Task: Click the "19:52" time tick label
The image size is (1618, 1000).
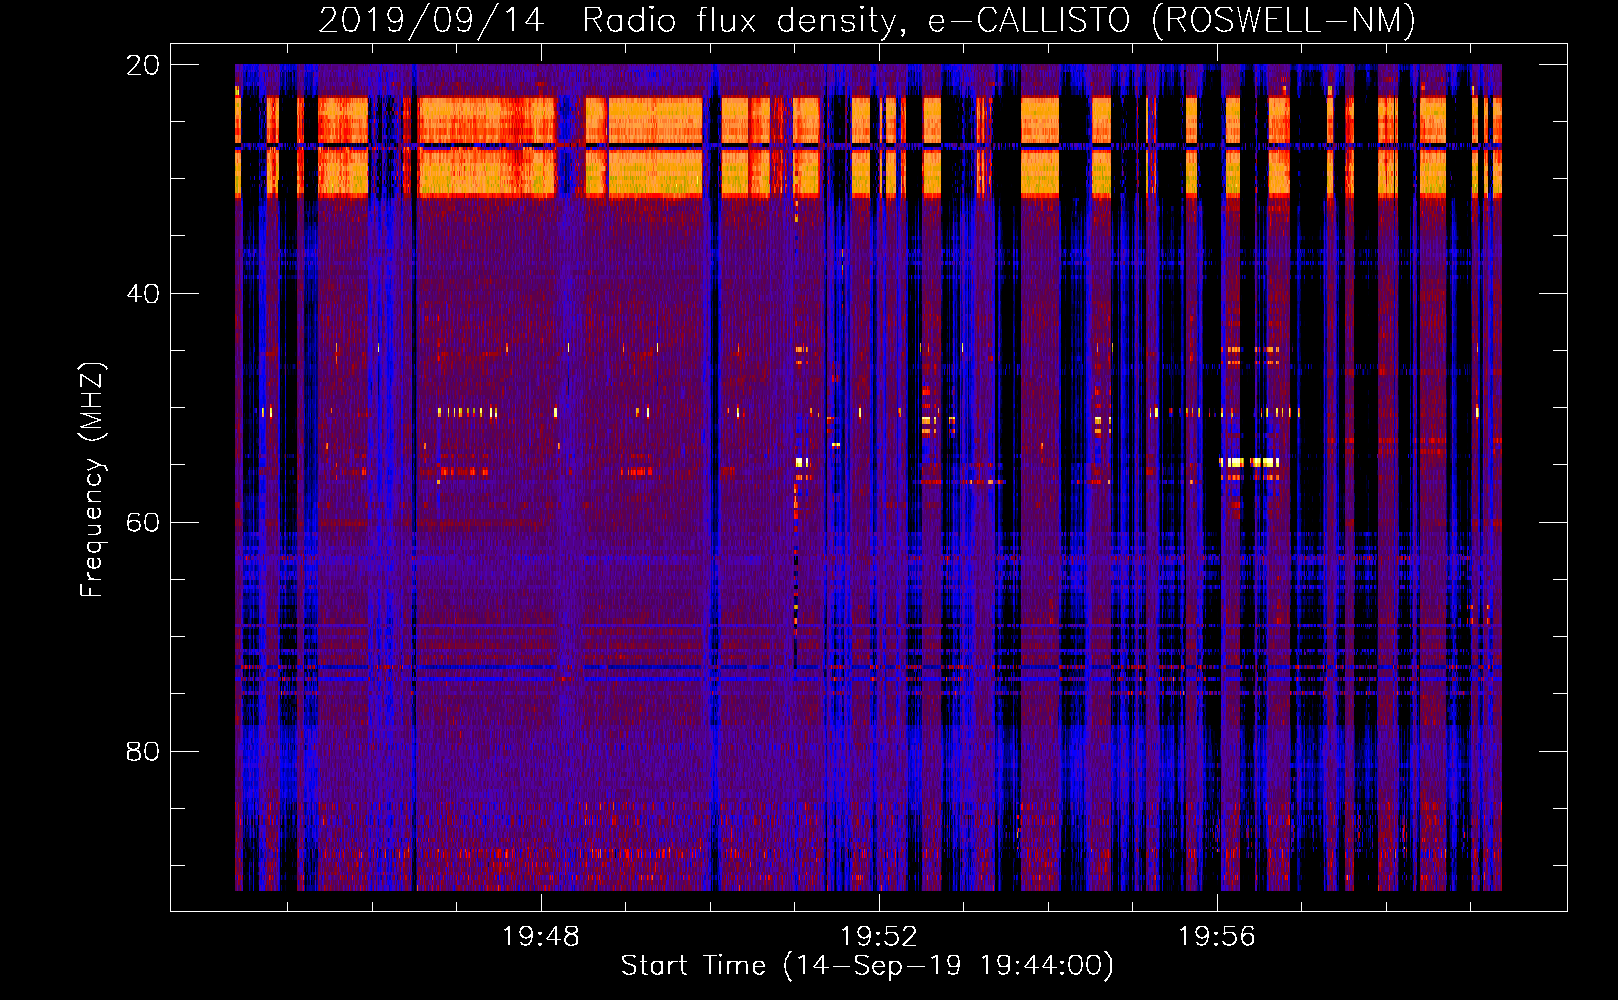Action: (878, 936)
